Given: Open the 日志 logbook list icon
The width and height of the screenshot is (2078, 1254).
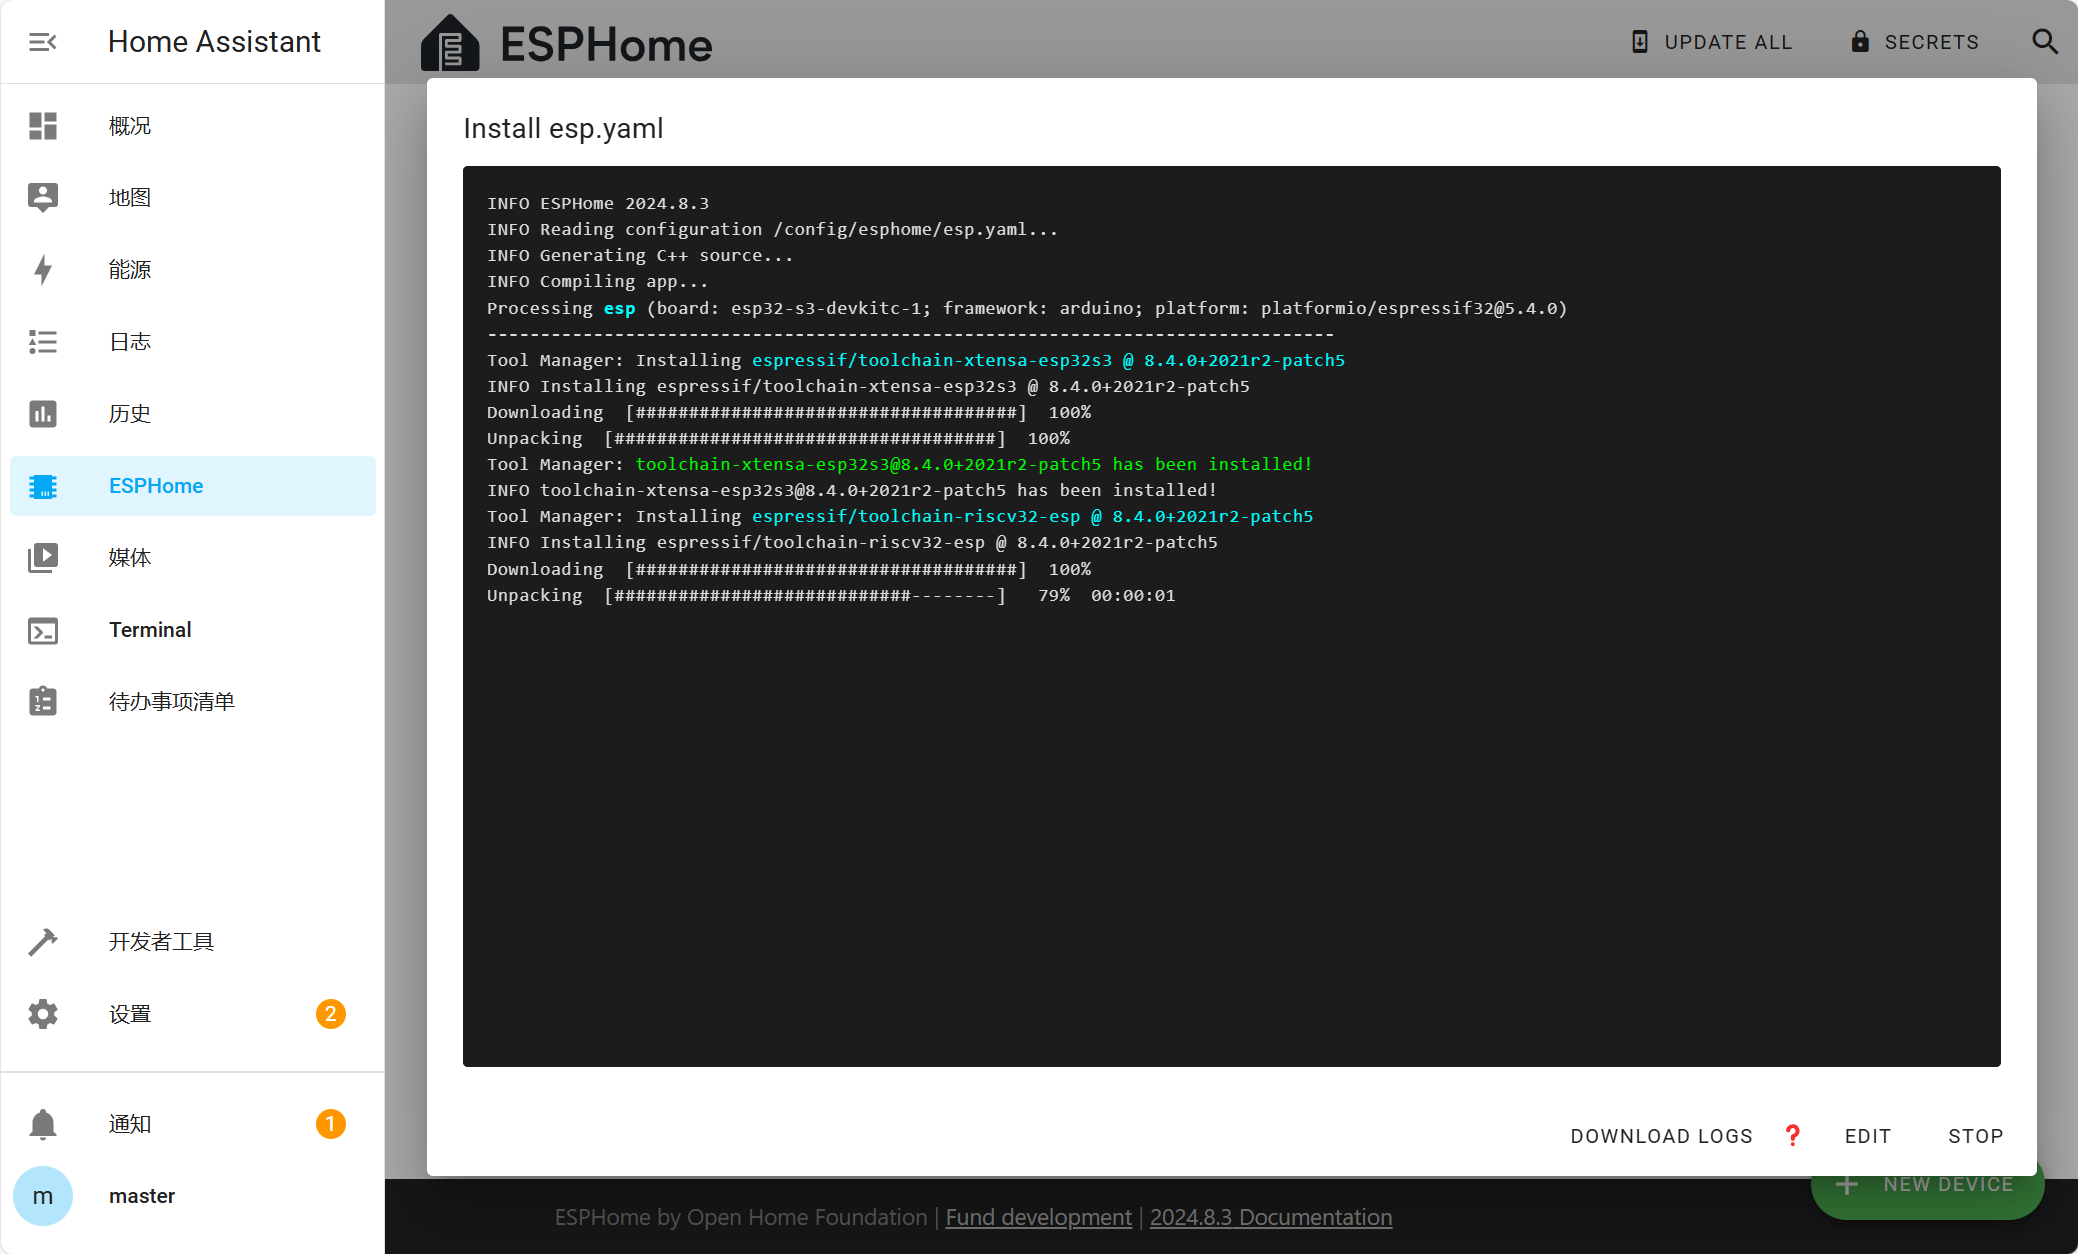Looking at the screenshot, I should pos(43,342).
